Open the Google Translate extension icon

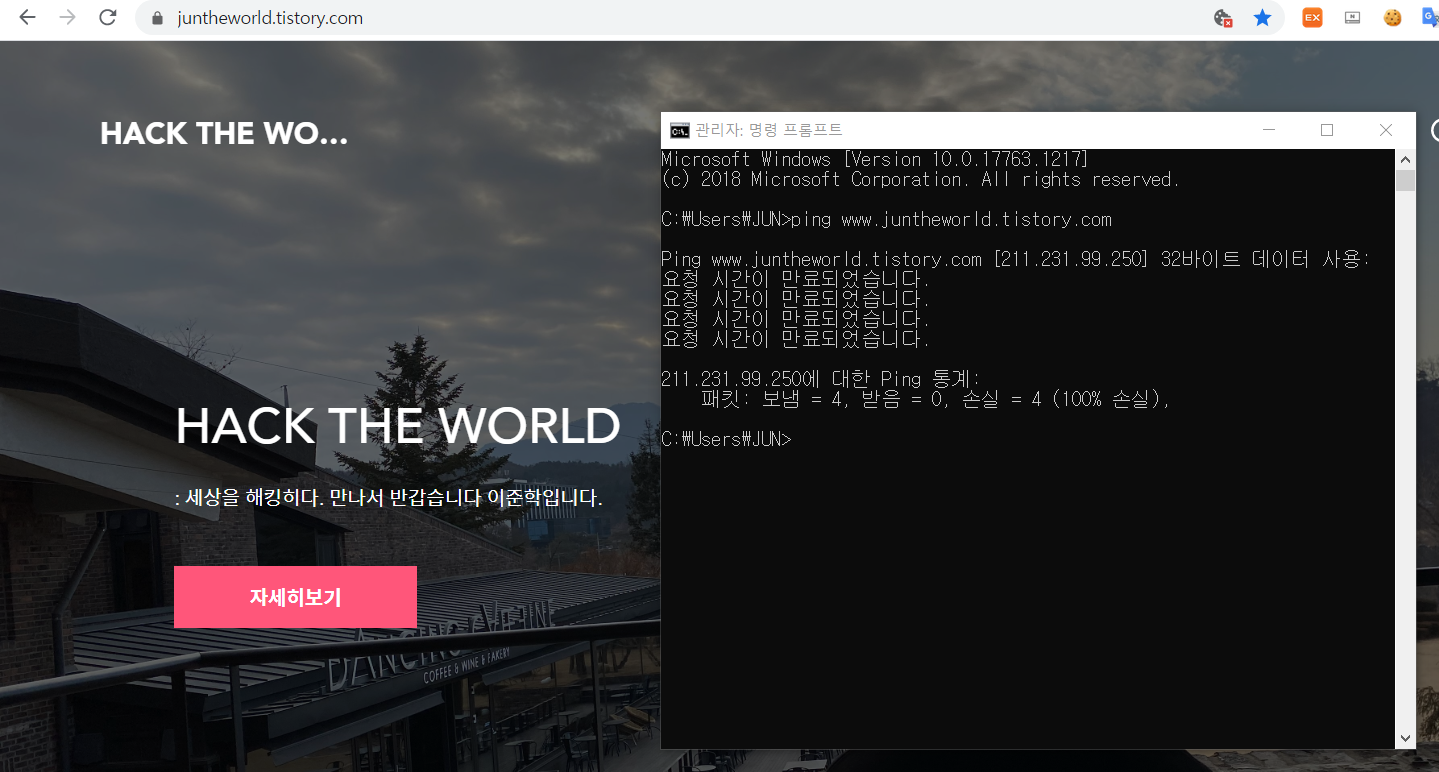point(1431,17)
